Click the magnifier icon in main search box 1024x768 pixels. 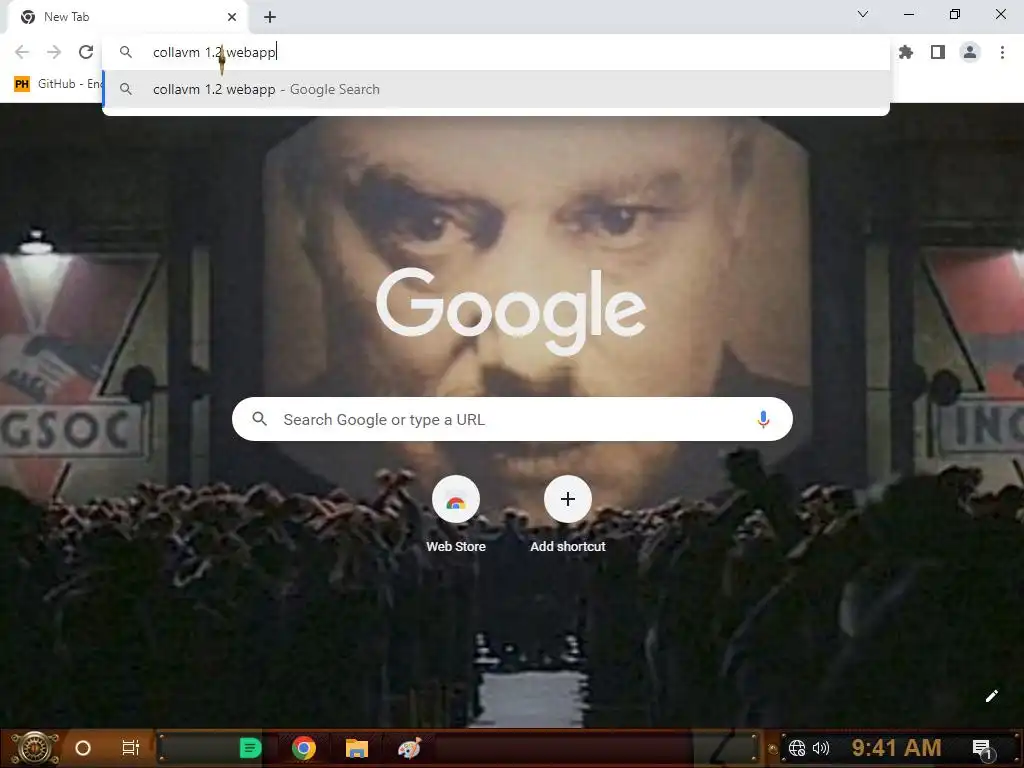point(259,419)
